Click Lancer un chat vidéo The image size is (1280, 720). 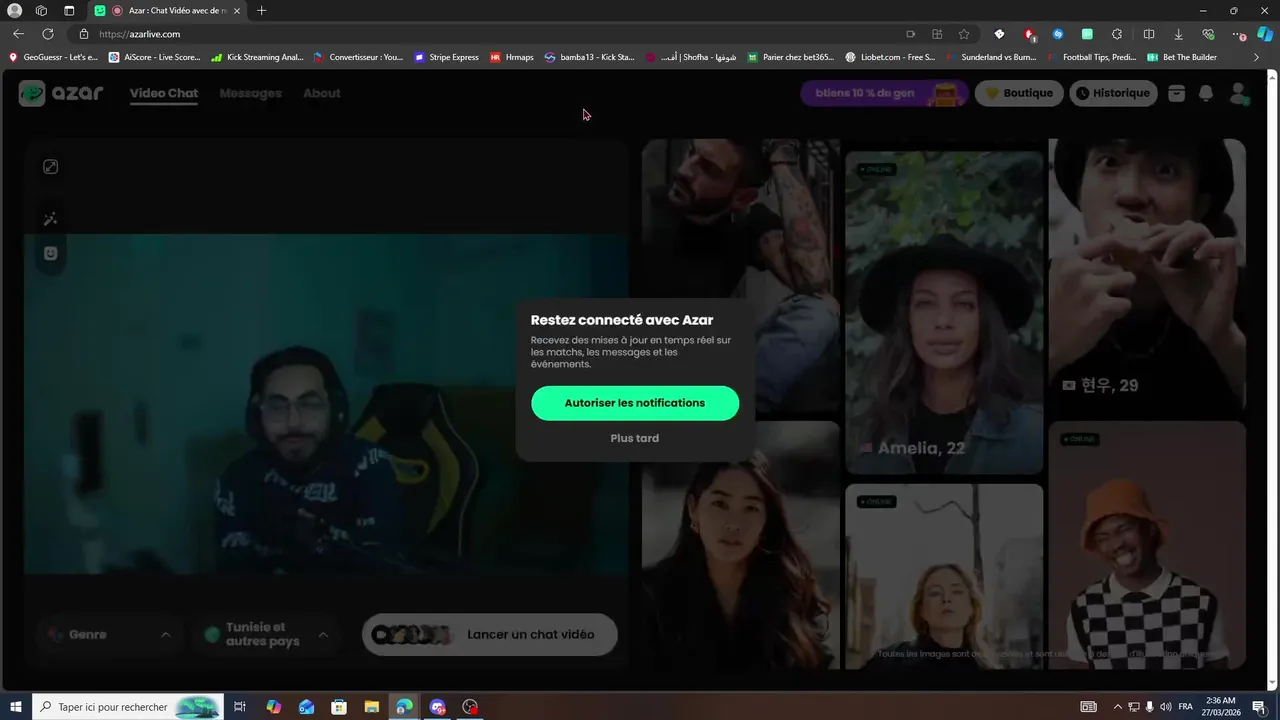(490, 634)
